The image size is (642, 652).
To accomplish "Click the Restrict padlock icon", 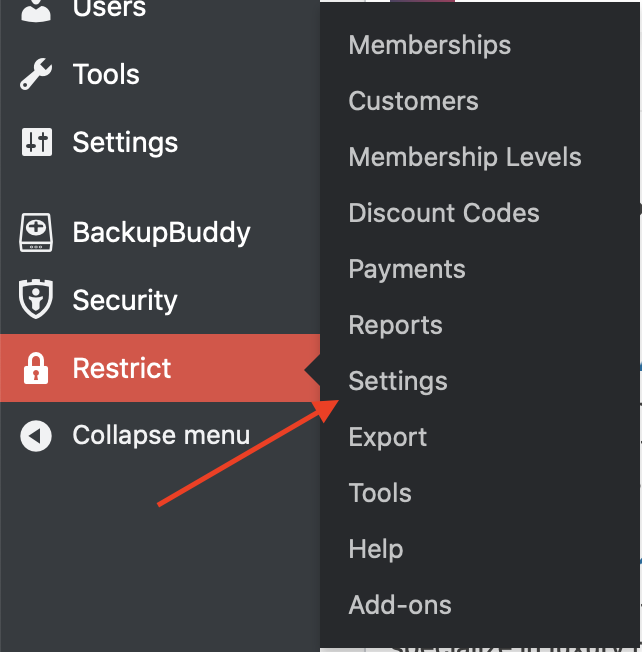I will (x=36, y=368).
